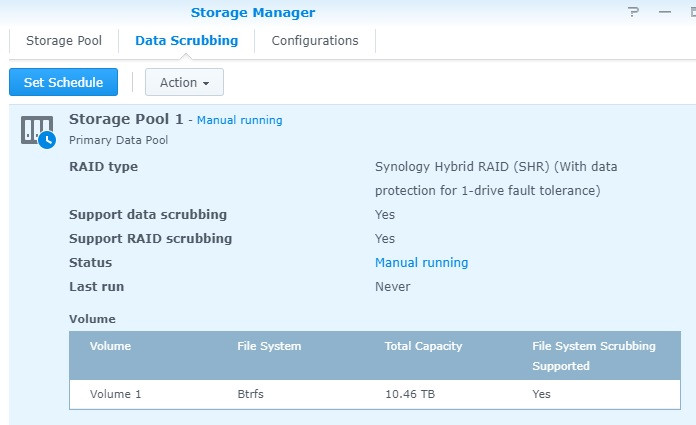Click the Total Capacity column header
The height and width of the screenshot is (425, 696).
pos(423,346)
